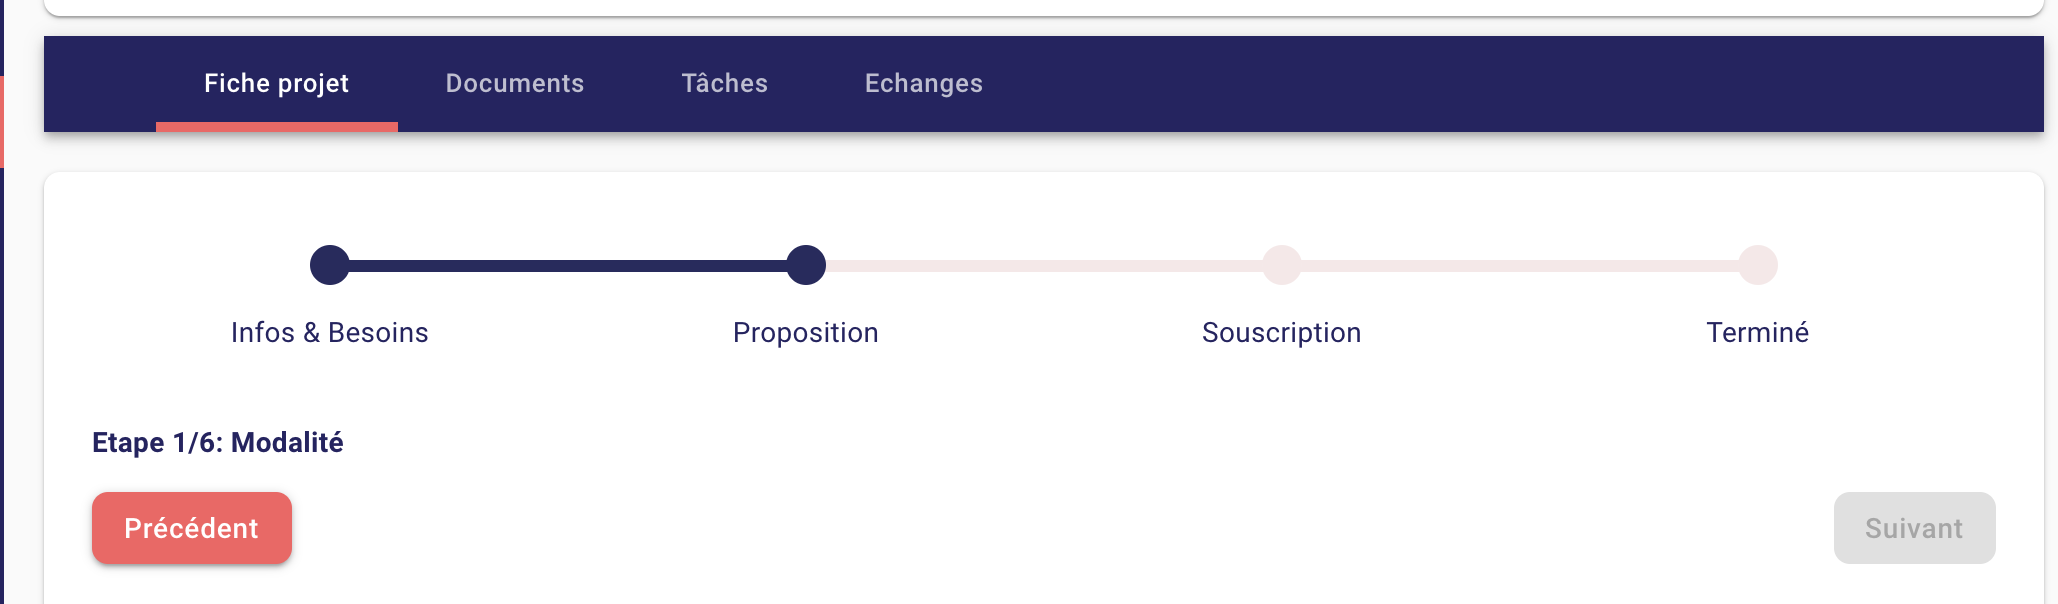Click the dark completed progress line segment
This screenshot has height=604, width=2058.
568,265
